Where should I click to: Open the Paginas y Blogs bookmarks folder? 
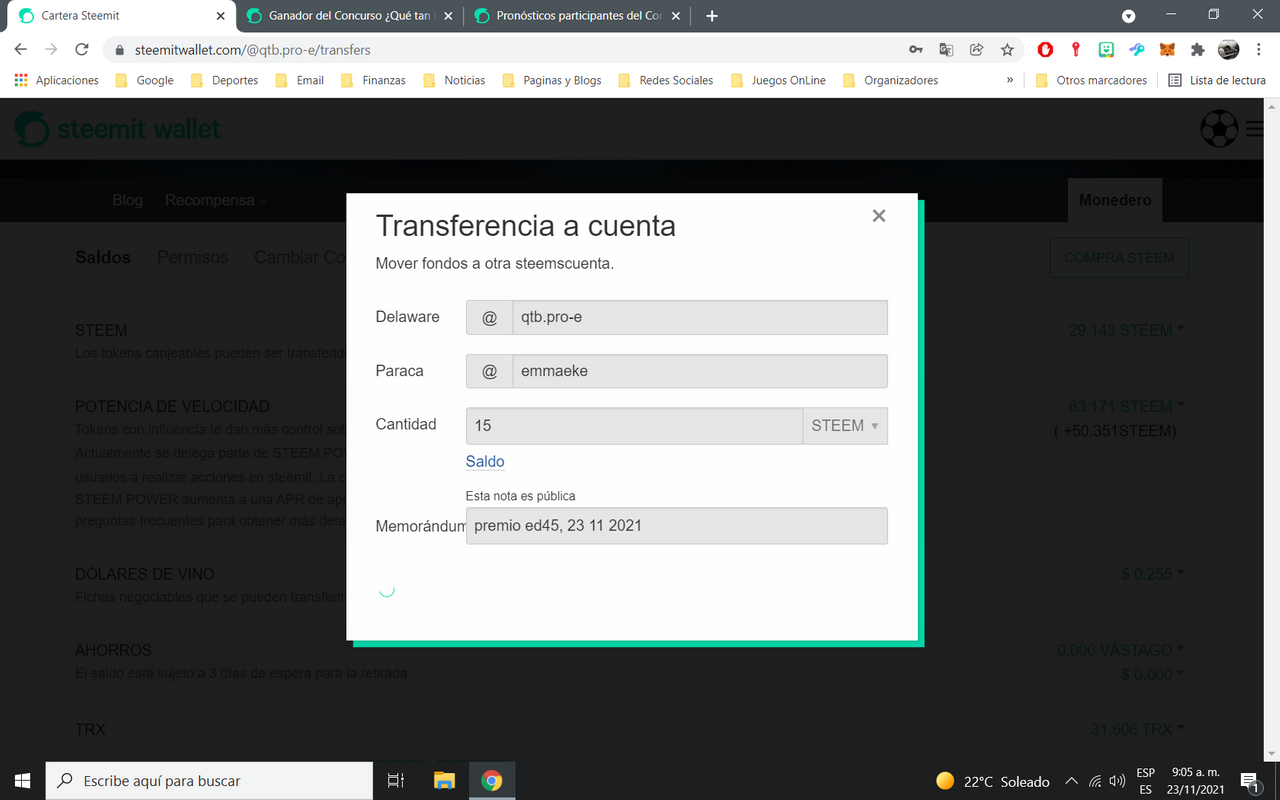pyautogui.click(x=551, y=80)
